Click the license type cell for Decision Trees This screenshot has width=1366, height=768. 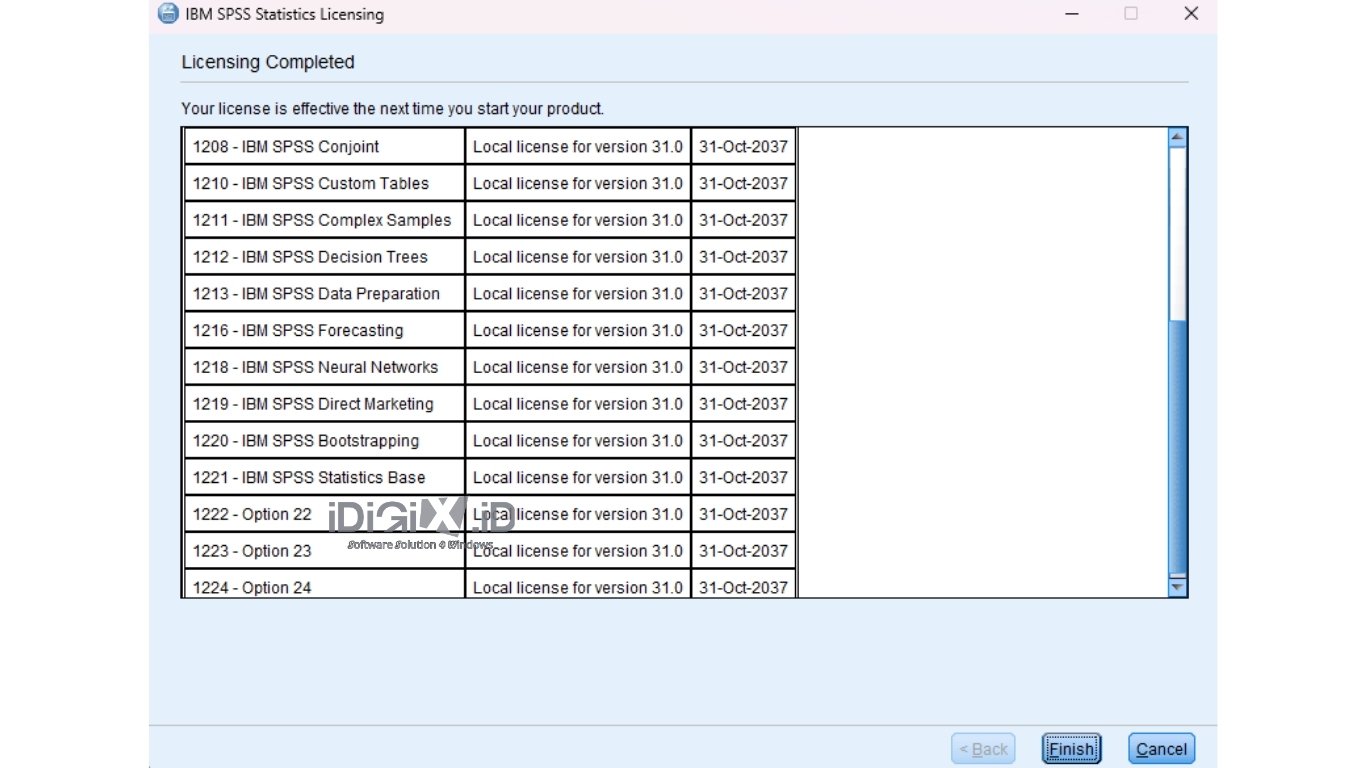click(578, 257)
